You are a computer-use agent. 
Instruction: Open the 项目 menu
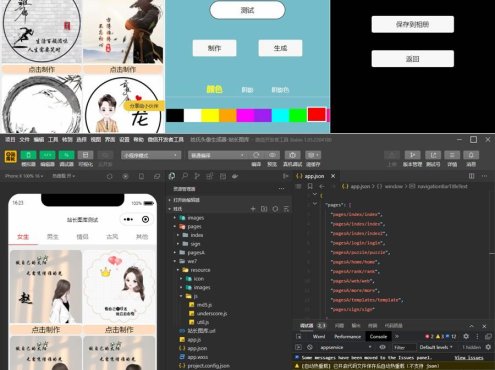[10, 140]
